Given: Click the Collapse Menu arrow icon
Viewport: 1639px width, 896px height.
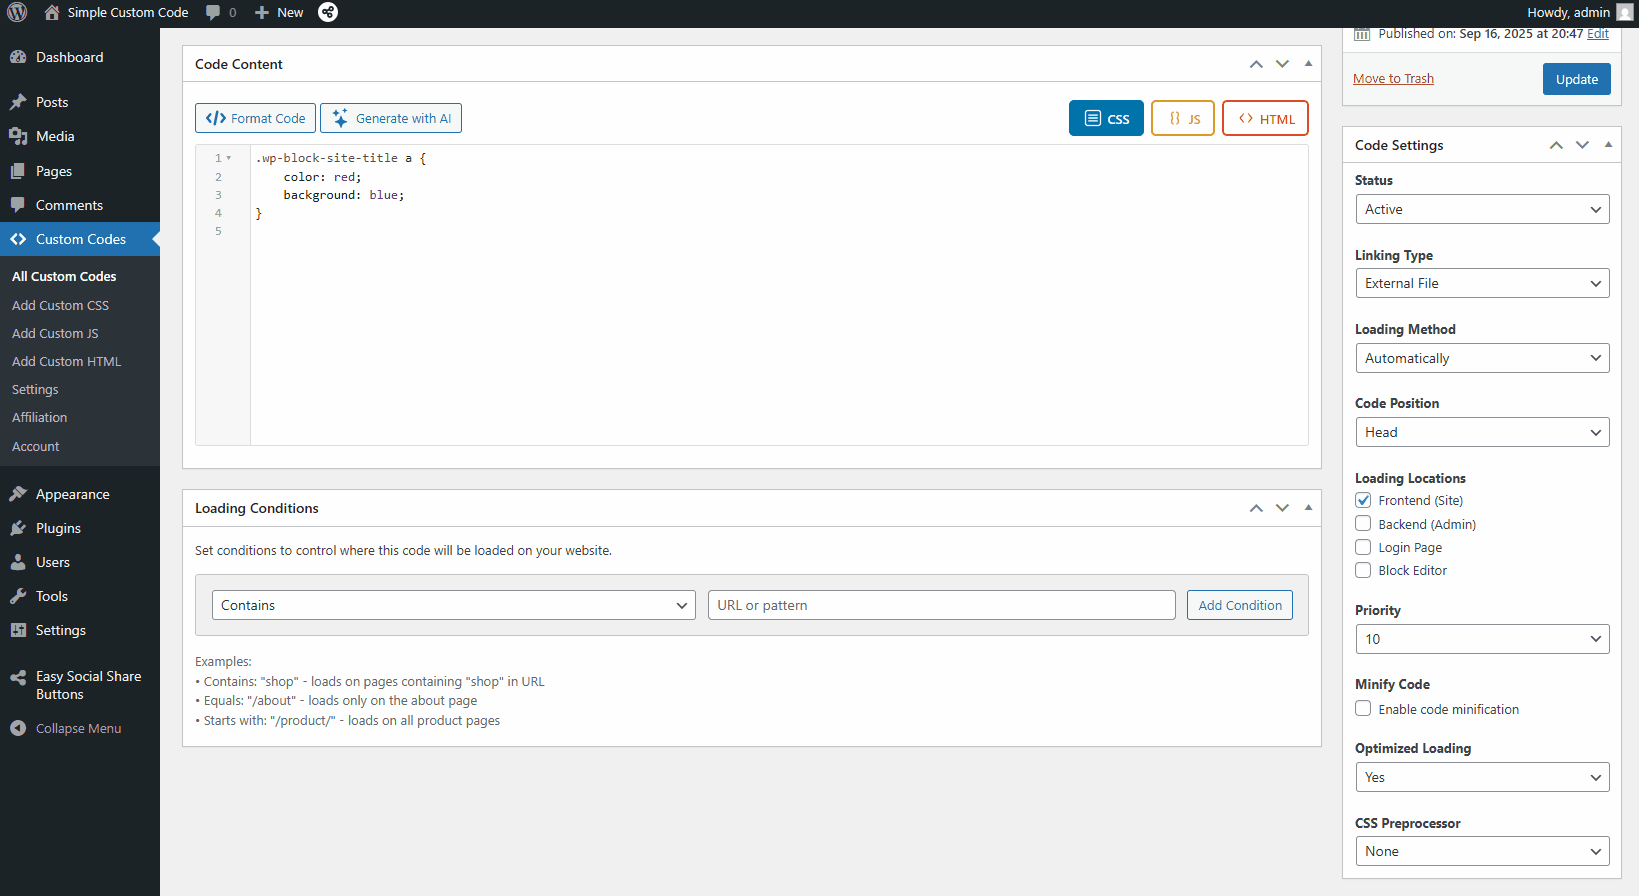Looking at the screenshot, I should pos(18,728).
